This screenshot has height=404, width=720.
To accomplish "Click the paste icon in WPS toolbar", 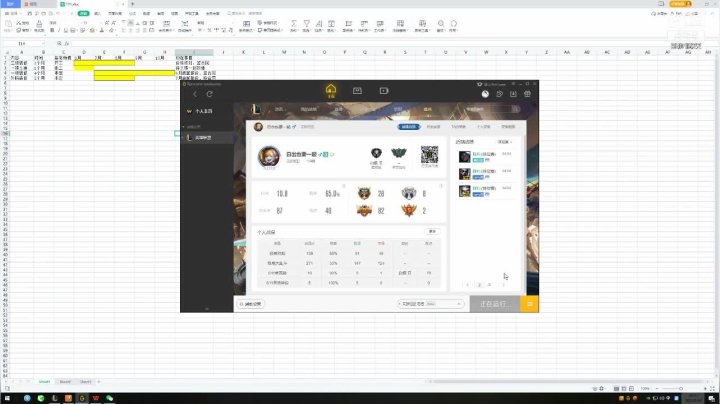I will pyautogui.click(x=8, y=24).
